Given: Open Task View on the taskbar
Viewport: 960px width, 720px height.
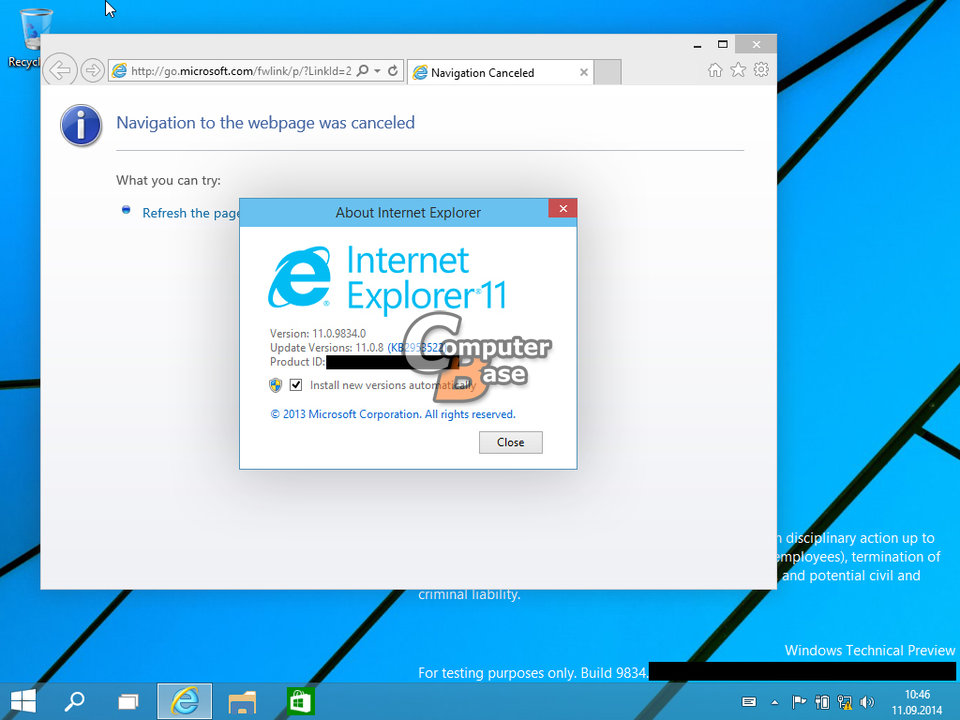Looking at the screenshot, I should click(x=128, y=701).
